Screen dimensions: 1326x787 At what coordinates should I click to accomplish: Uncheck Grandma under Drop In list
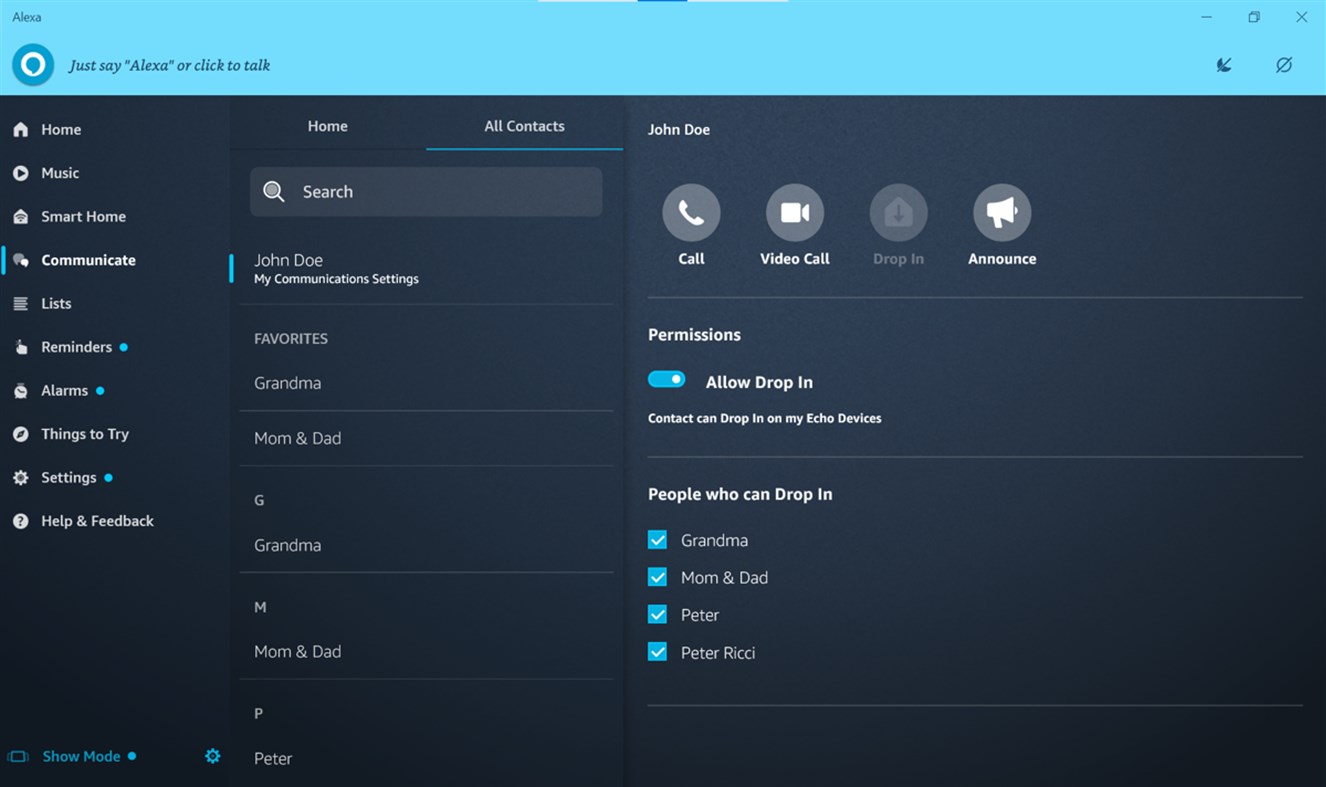click(658, 539)
